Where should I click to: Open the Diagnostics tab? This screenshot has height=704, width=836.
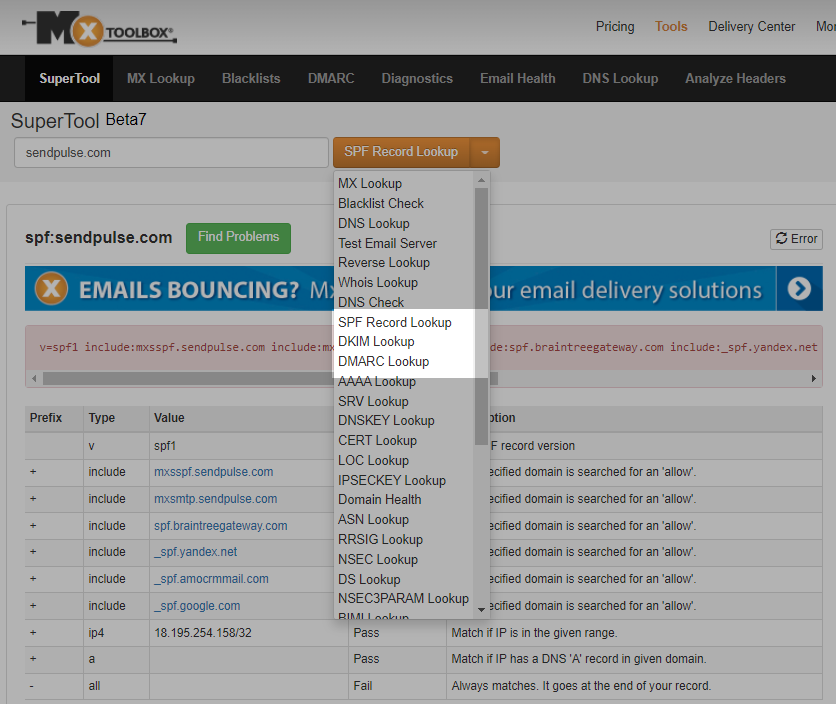(x=417, y=78)
